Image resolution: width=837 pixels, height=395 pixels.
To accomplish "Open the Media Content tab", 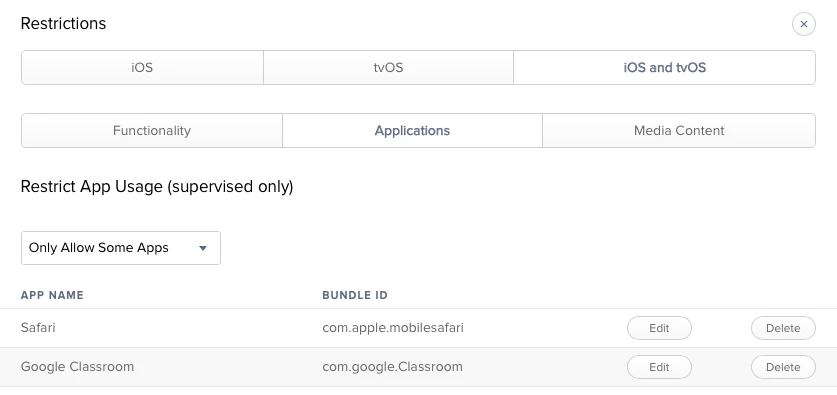I will pyautogui.click(x=679, y=131).
